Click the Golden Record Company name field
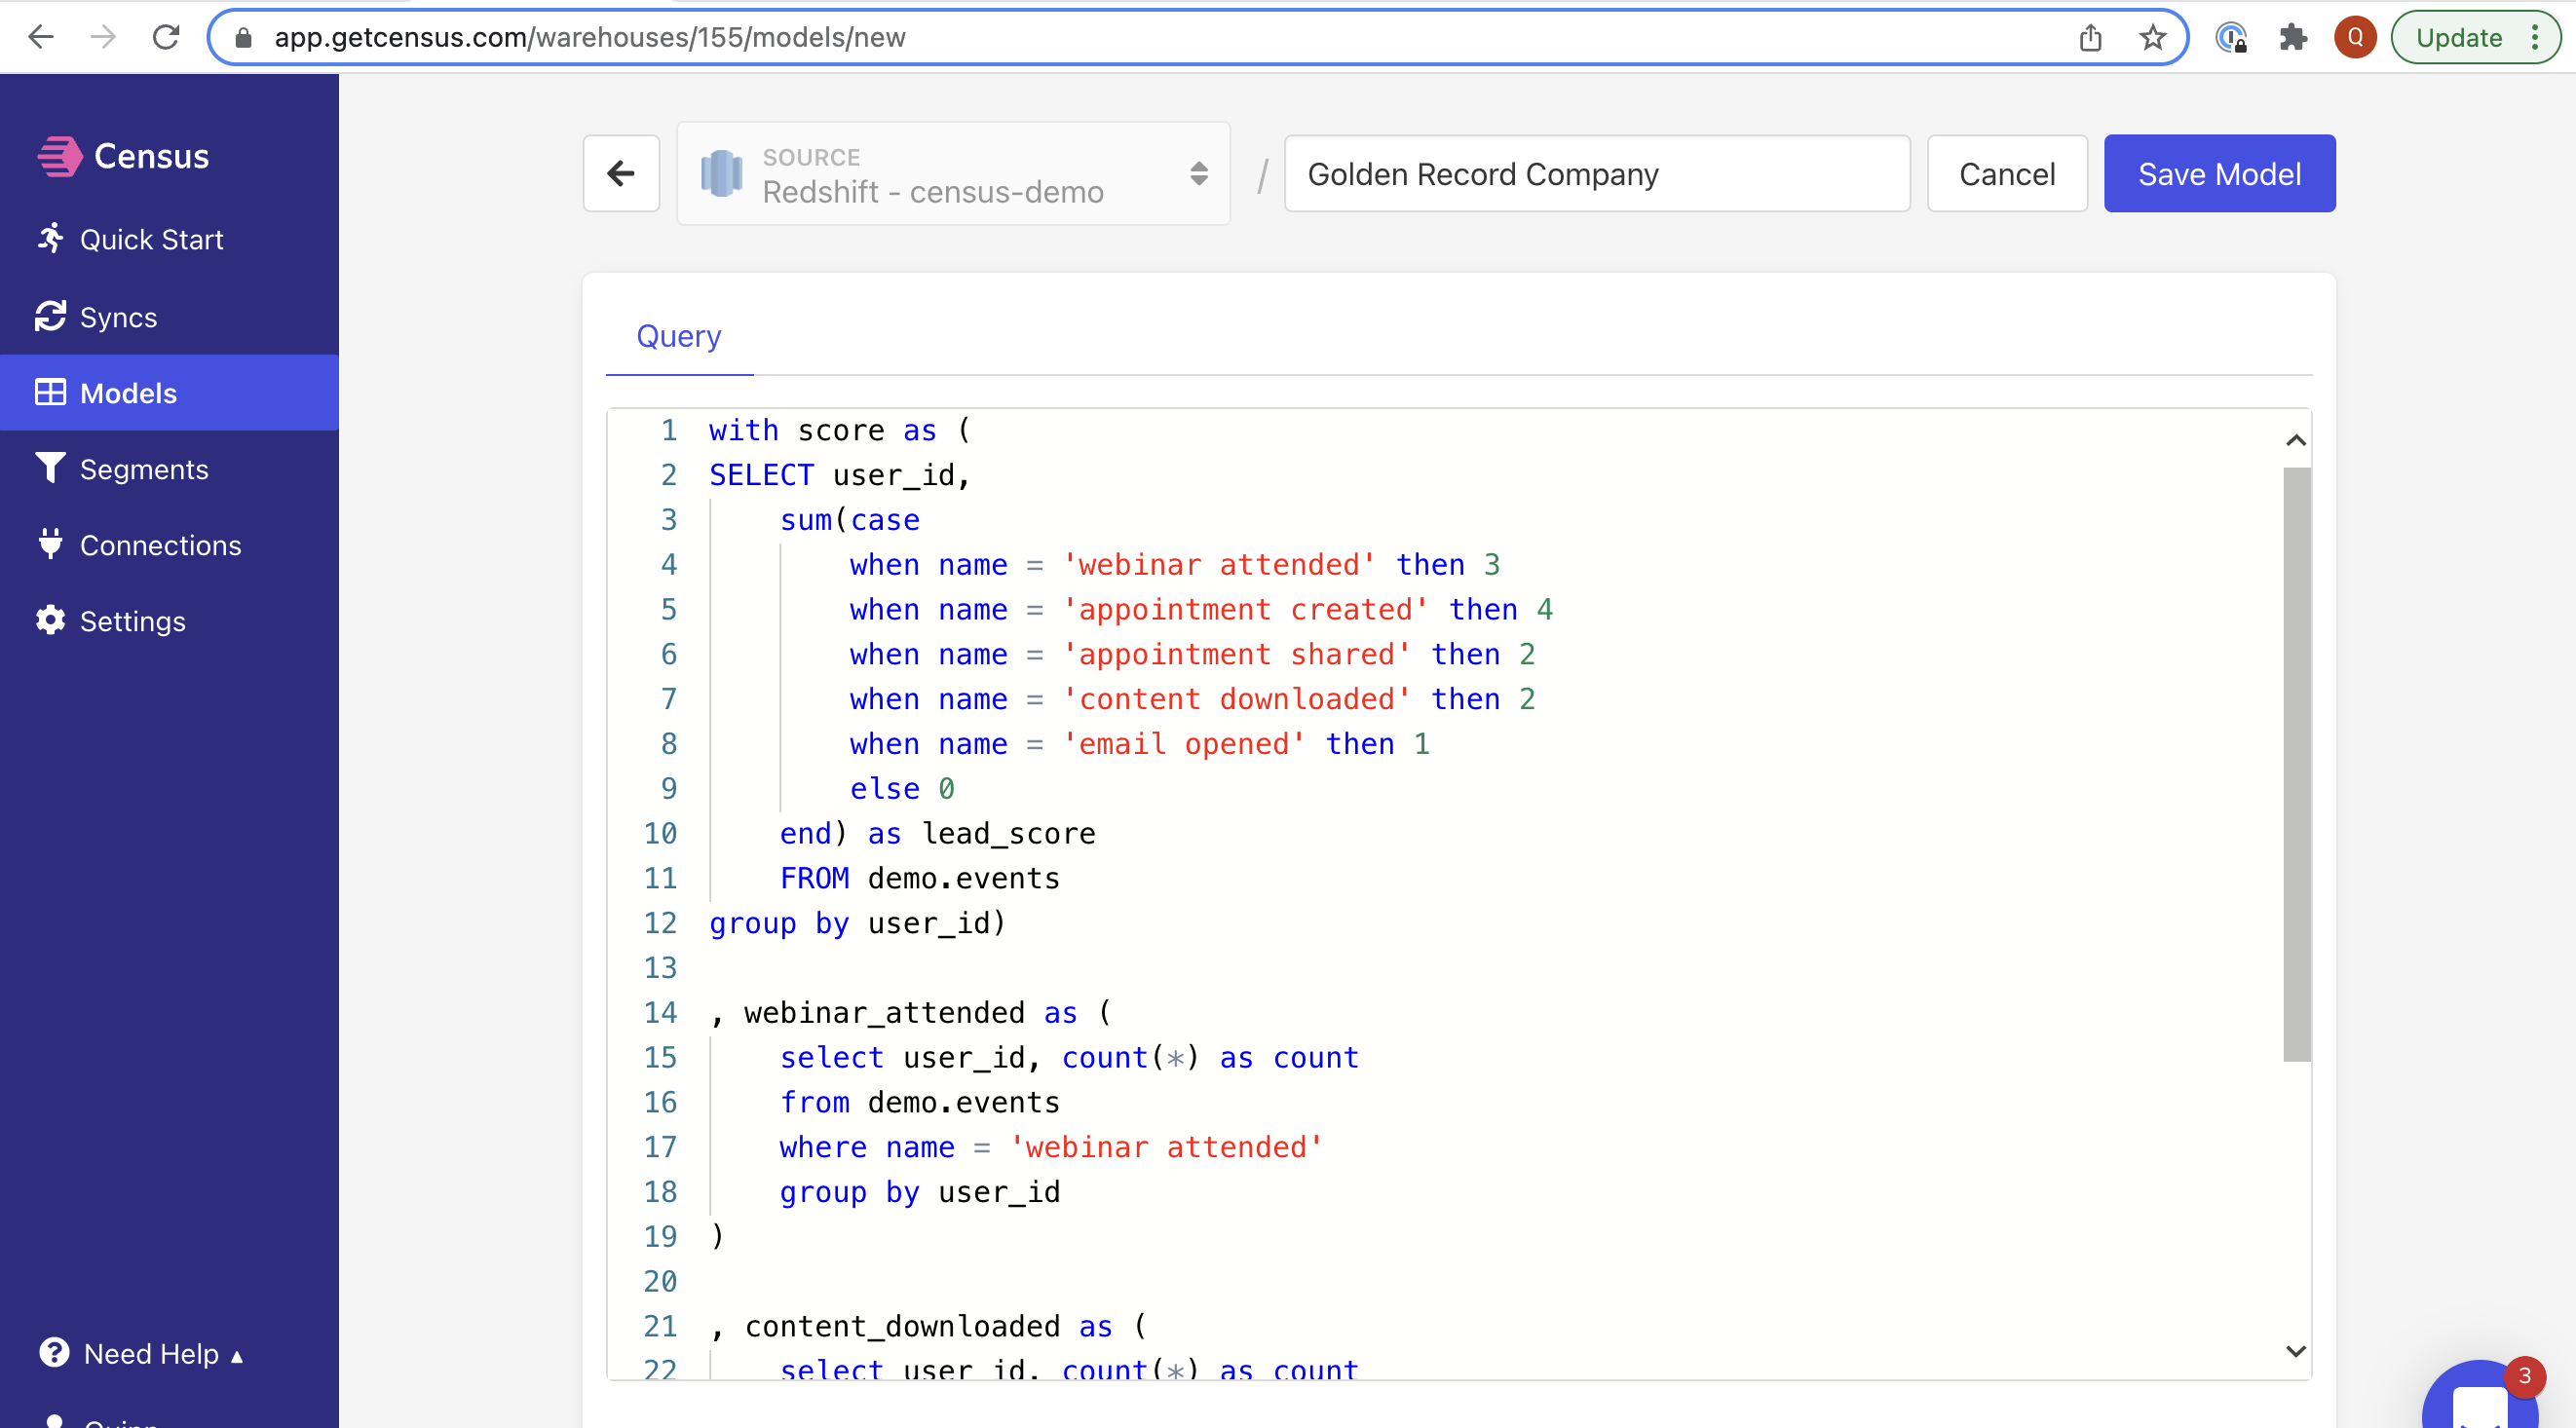The width and height of the screenshot is (2576, 1428). pos(1596,174)
